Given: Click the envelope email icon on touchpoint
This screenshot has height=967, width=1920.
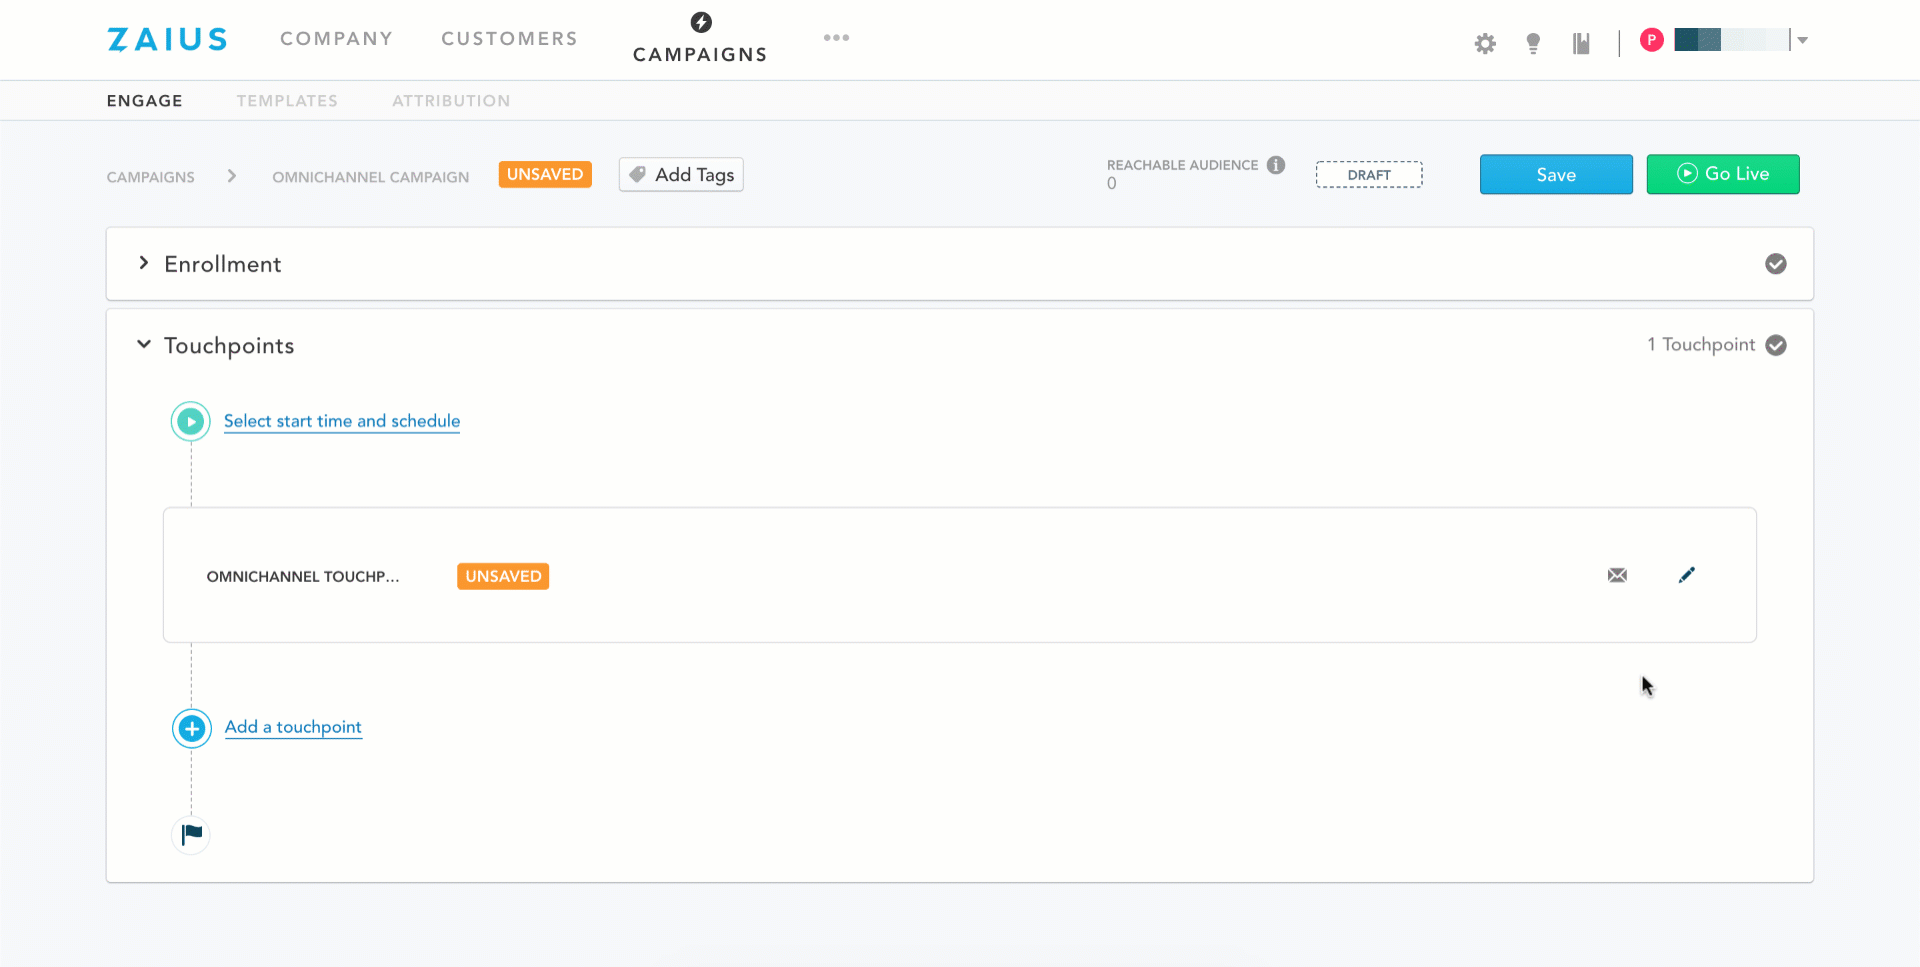Looking at the screenshot, I should click(x=1617, y=575).
